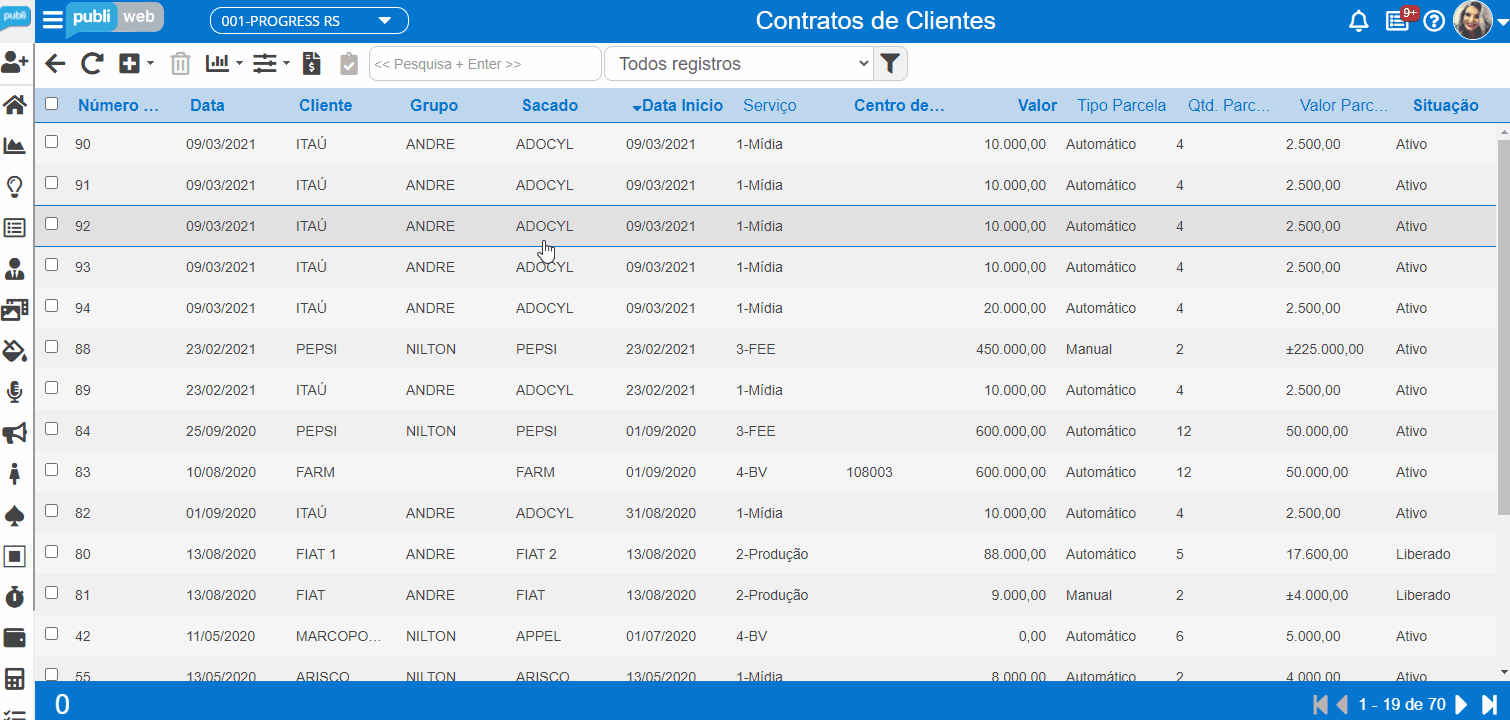
Task: Sort by the Sacado column header
Action: pyautogui.click(x=549, y=105)
